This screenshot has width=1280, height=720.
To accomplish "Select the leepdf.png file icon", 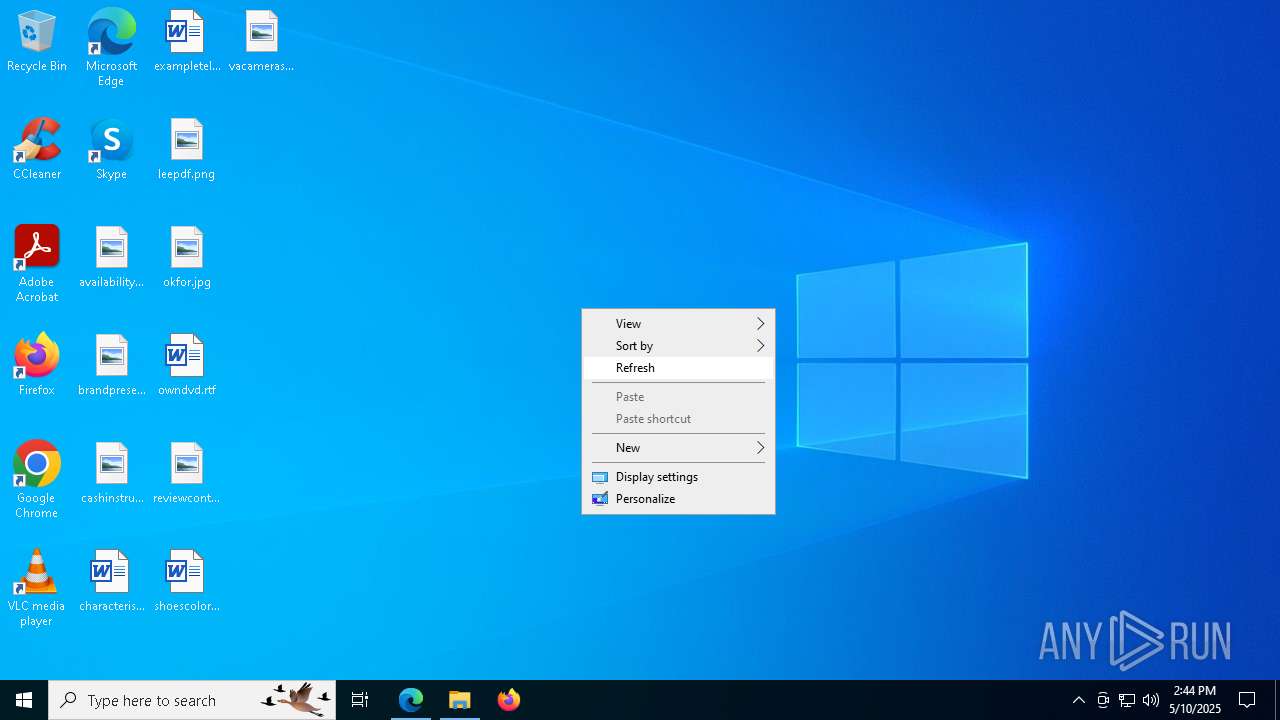I will 186,150.
